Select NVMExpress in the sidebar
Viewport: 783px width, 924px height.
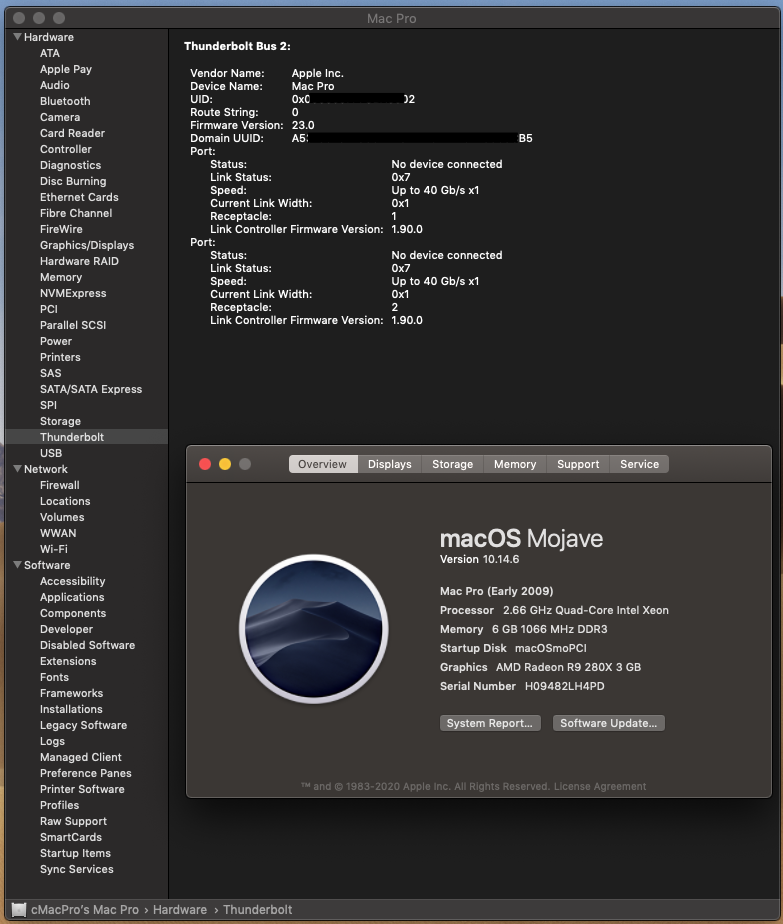[x=73, y=293]
